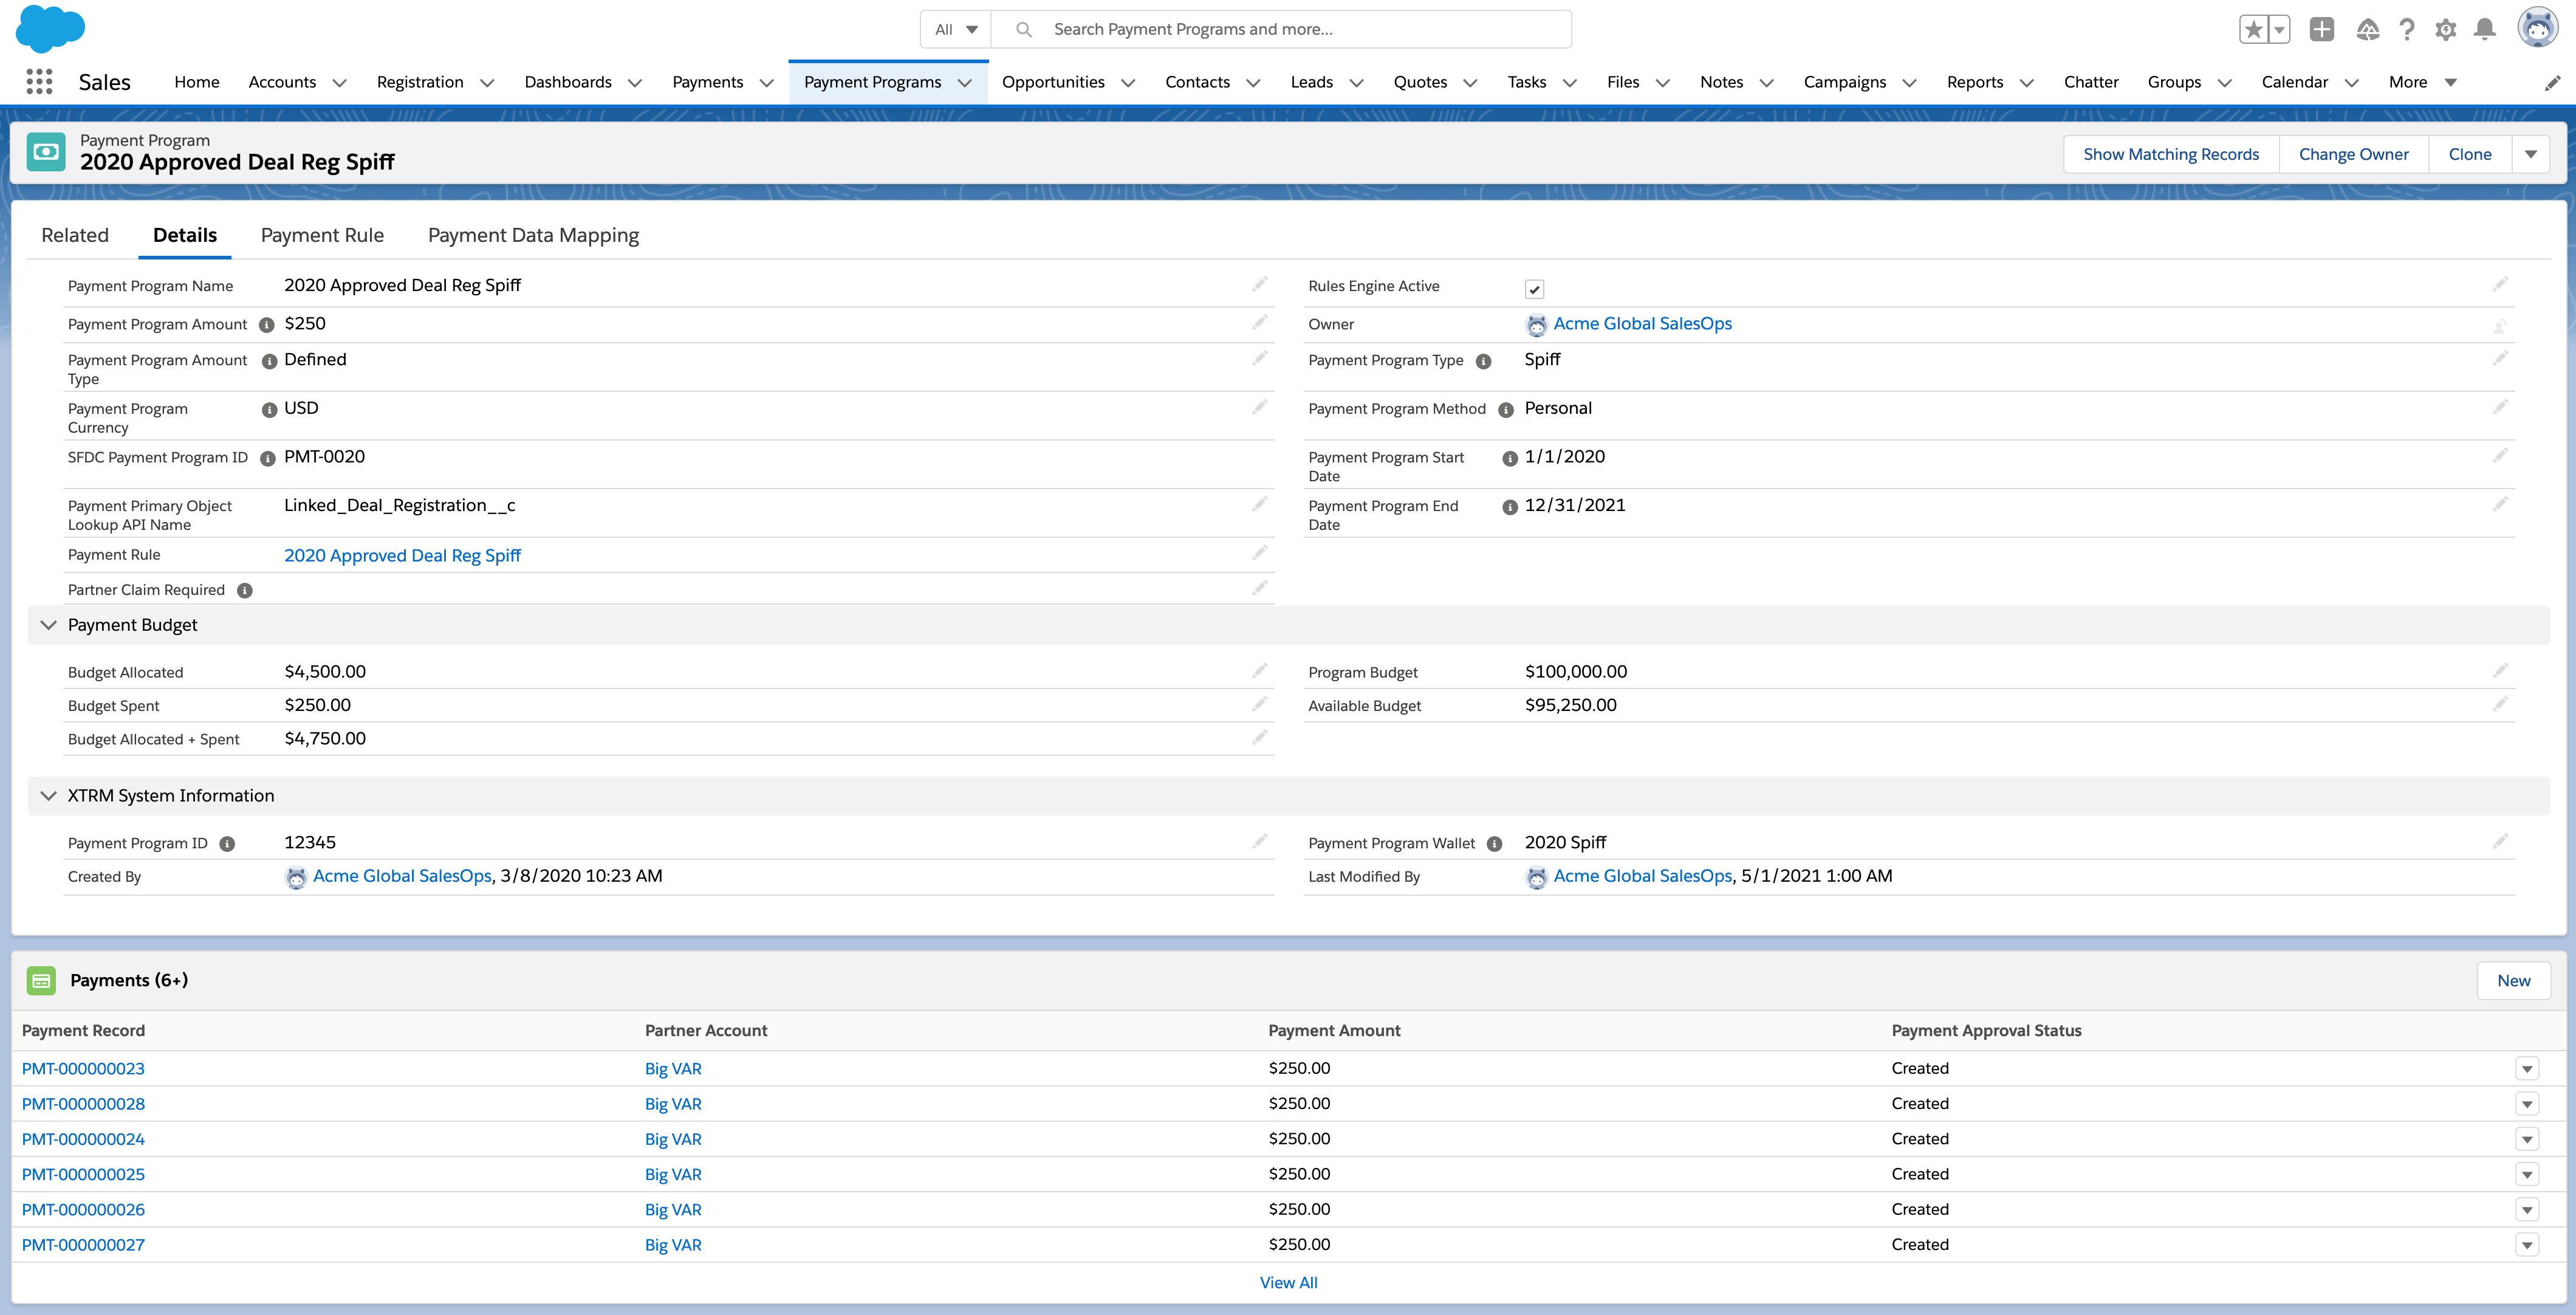Viewport: 2576px width, 1315px height.
Task: Click the info icon beside Payment Program Amount
Action: click(266, 325)
